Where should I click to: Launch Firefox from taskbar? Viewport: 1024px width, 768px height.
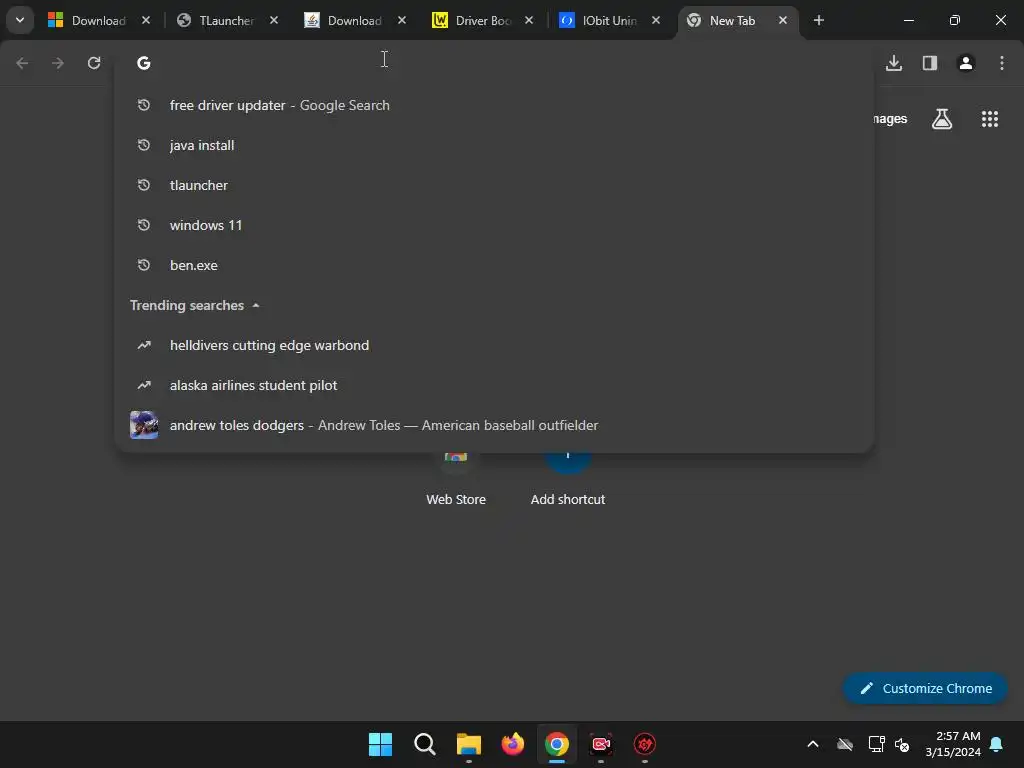513,744
